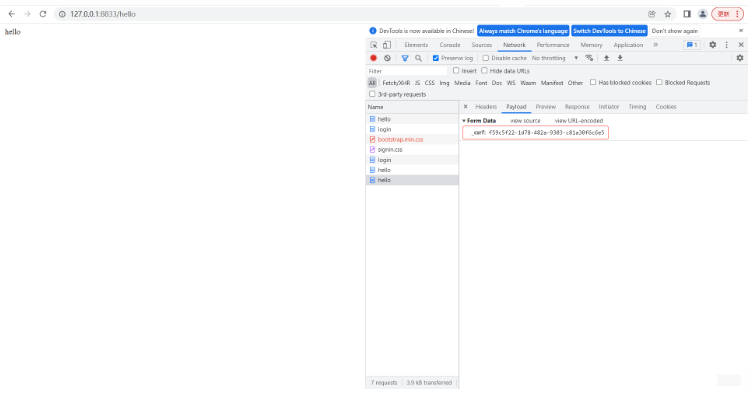Uncheck Preserve log checkbox

[436, 58]
